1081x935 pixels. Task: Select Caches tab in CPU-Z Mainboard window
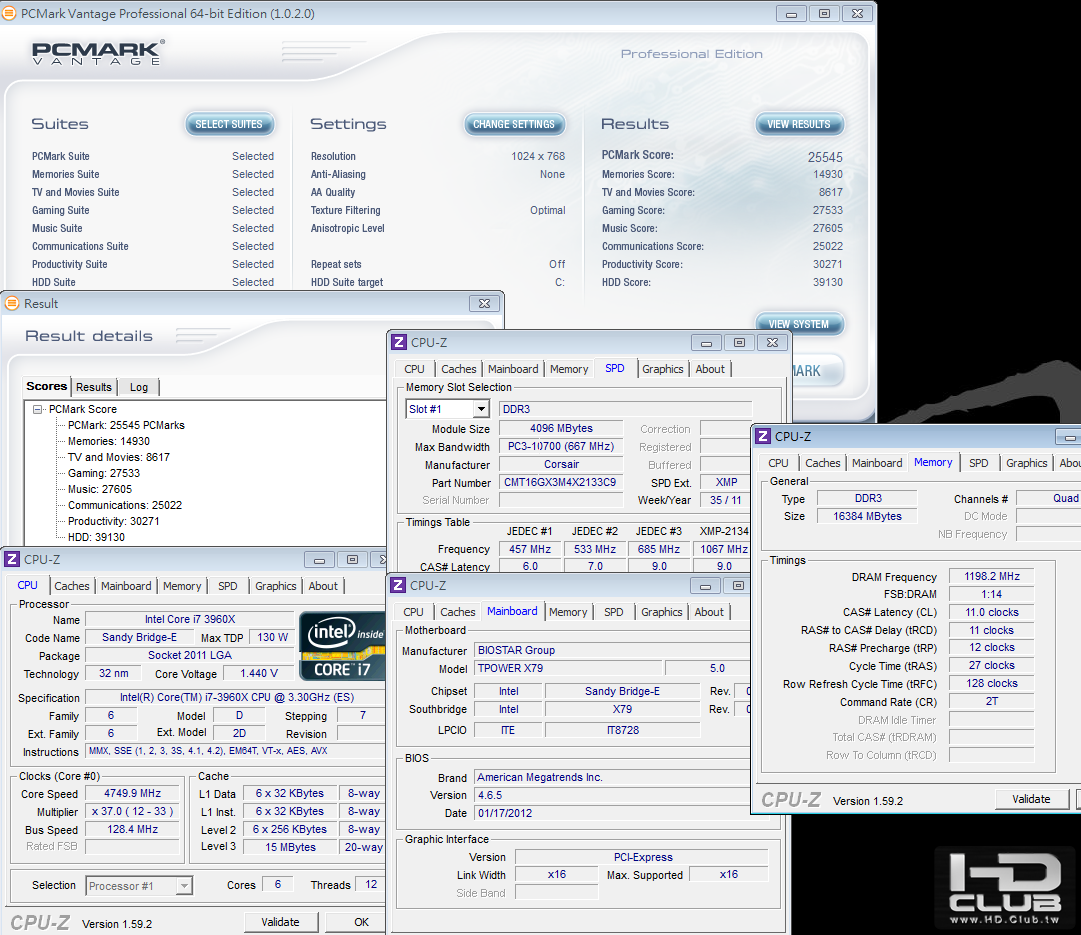click(x=458, y=612)
